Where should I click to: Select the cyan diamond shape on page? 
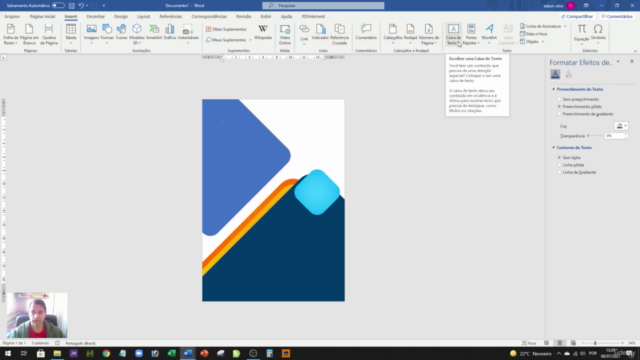coord(317,192)
